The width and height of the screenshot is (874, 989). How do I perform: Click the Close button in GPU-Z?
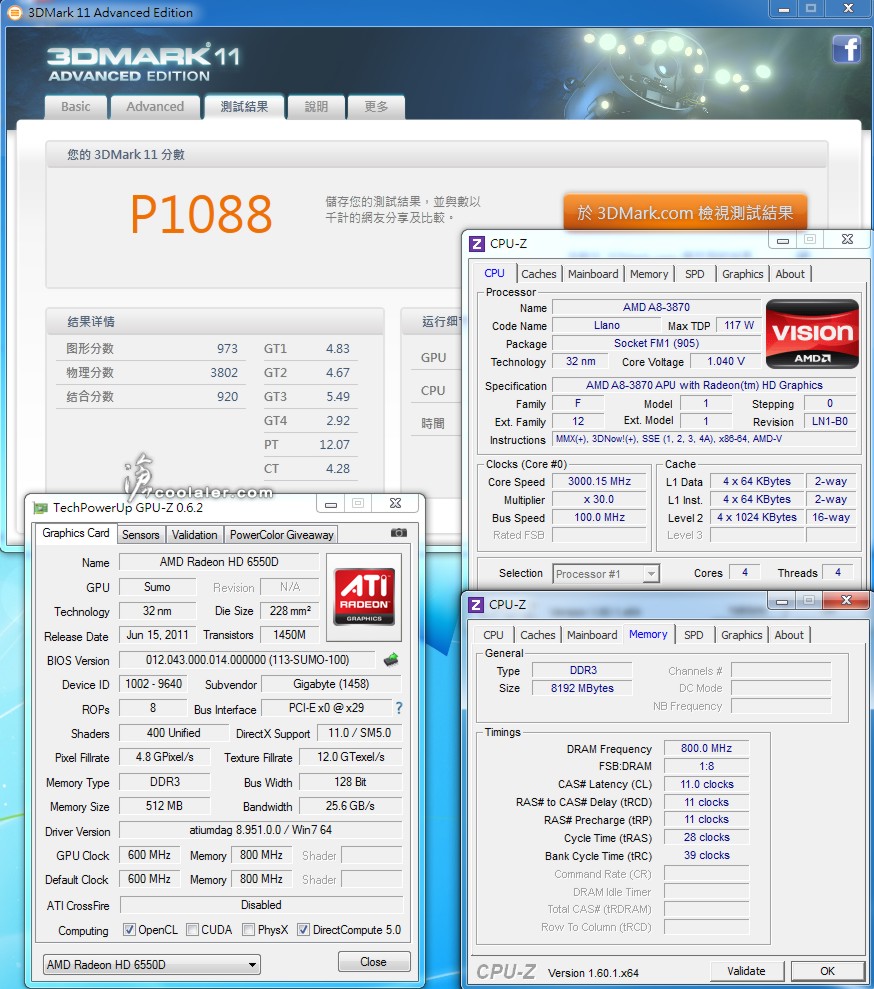pos(374,962)
